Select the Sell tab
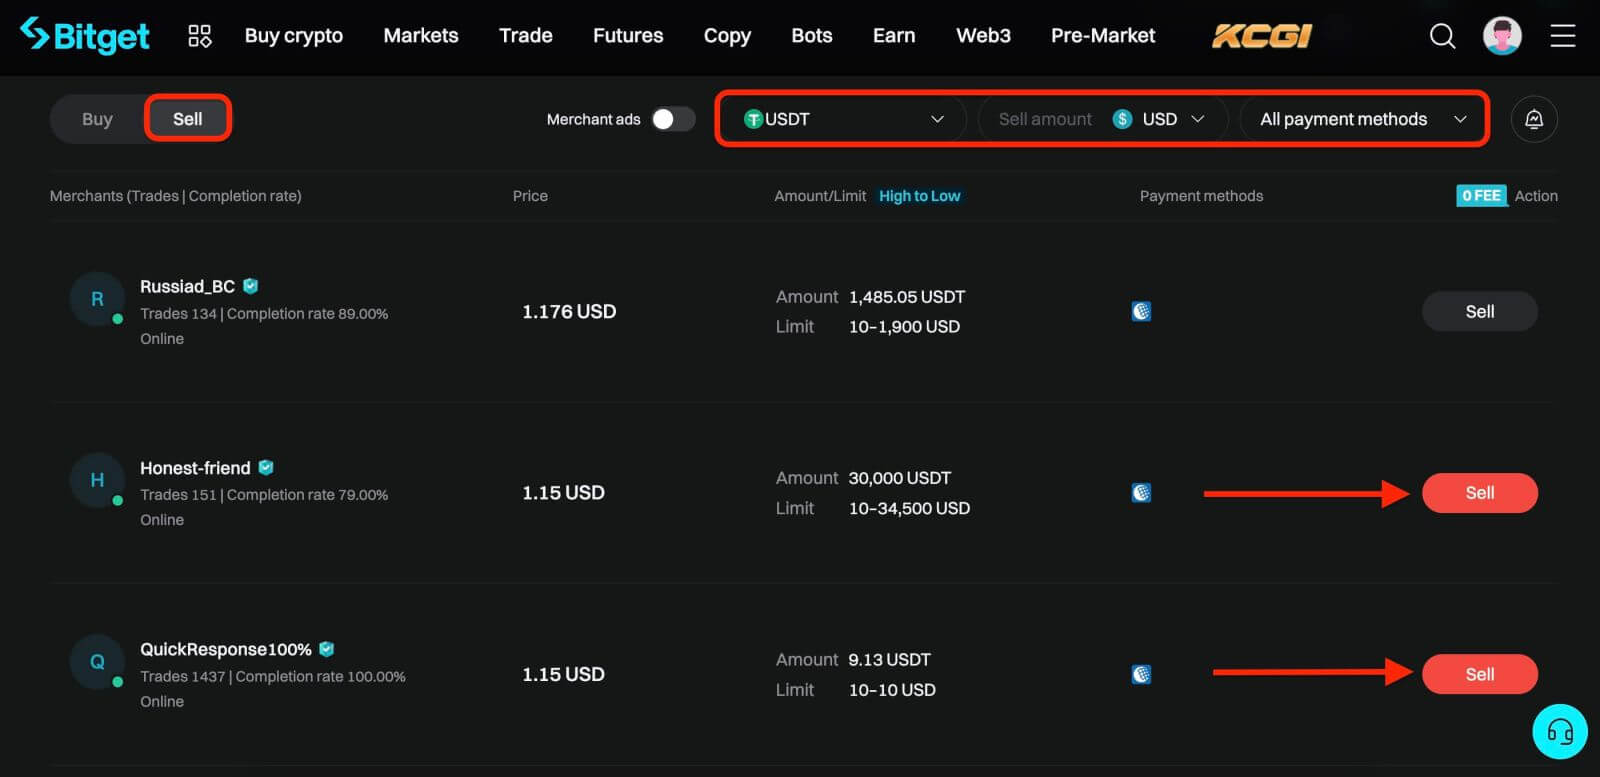The image size is (1600, 777). [x=188, y=119]
